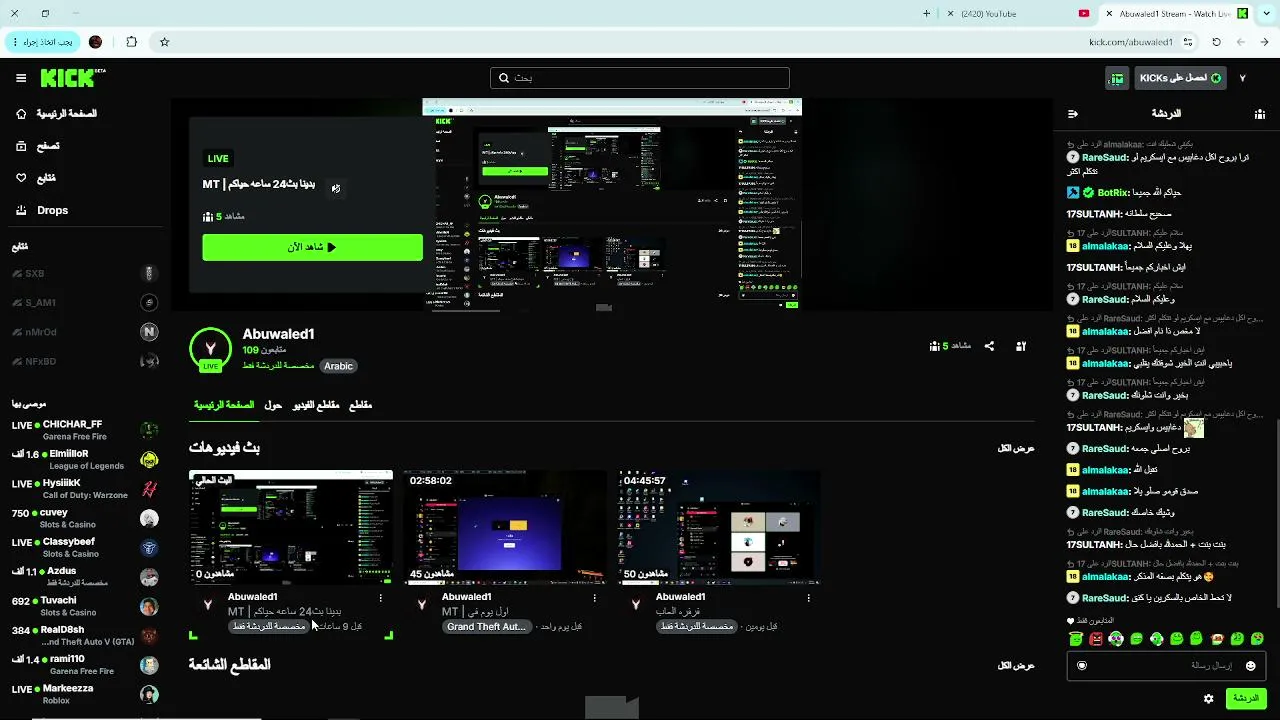
Task: Click the share icon near viewers count
Action: (x=989, y=346)
